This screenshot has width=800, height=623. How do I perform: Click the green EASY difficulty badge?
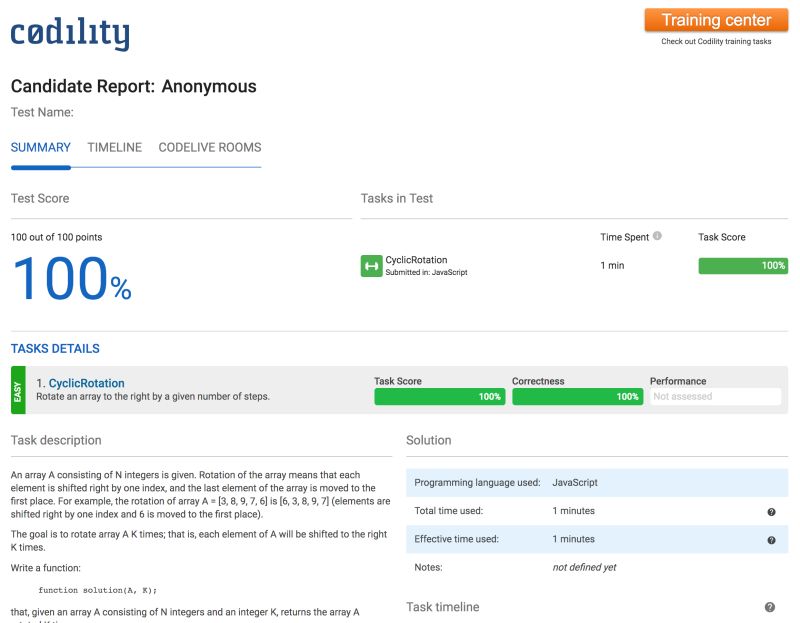point(18,390)
